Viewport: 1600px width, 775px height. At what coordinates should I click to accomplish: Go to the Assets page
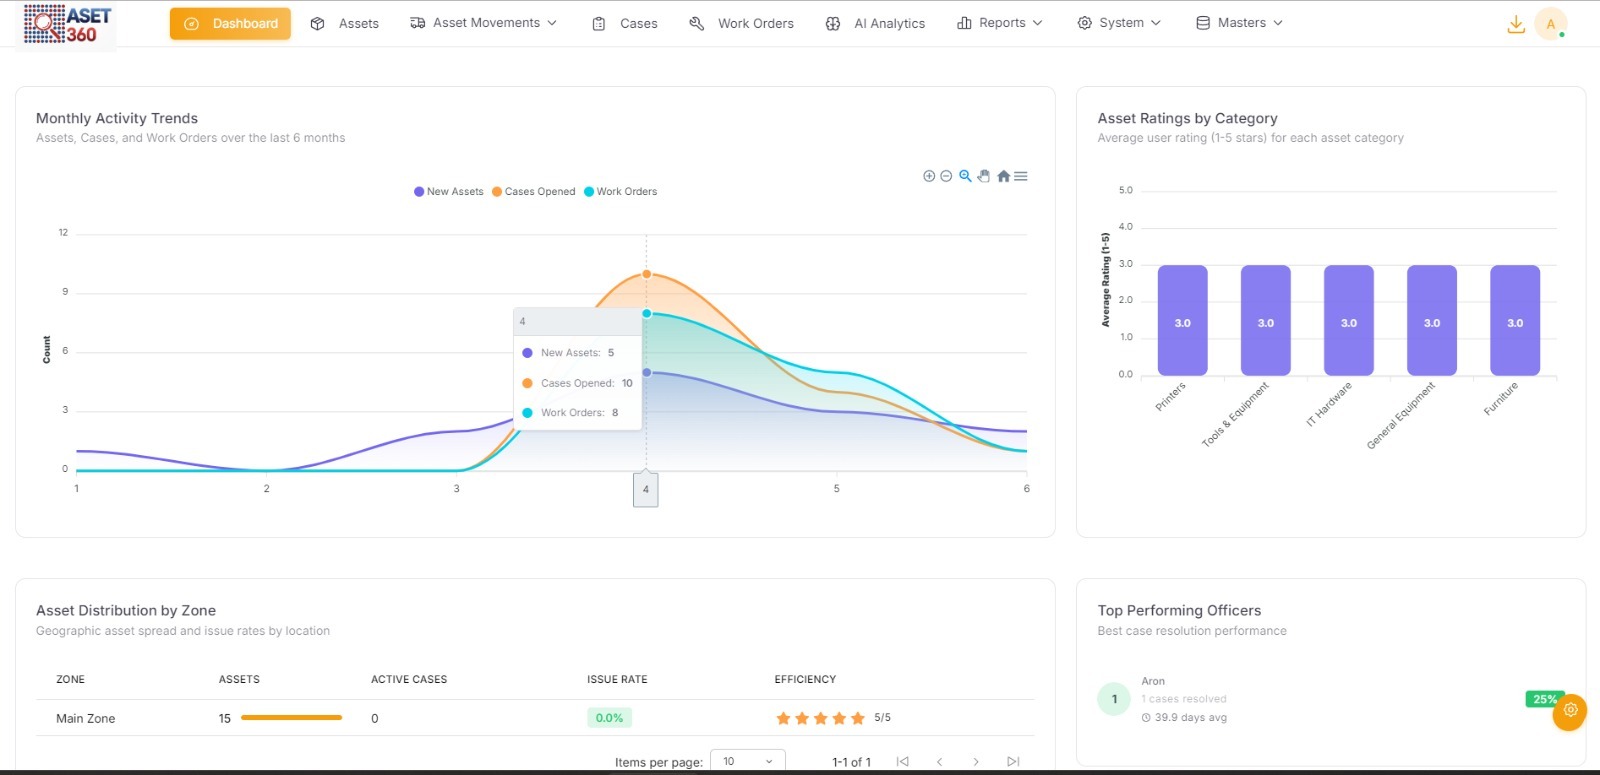(x=345, y=23)
